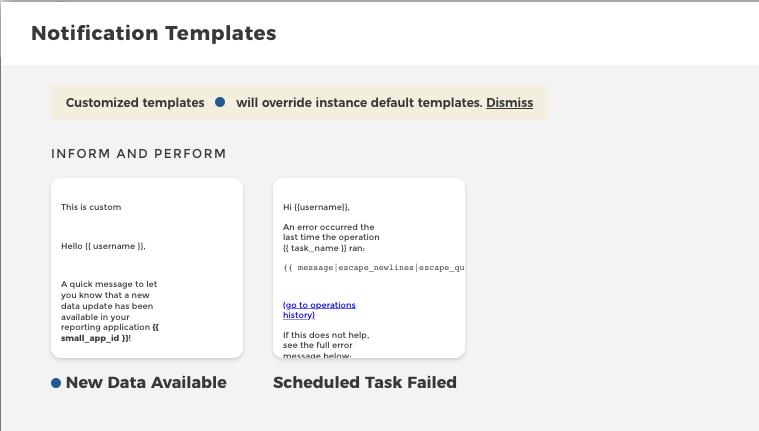Click 'will override instance default templates' text
This screenshot has width=759, height=431.
pyautogui.click(x=359, y=103)
